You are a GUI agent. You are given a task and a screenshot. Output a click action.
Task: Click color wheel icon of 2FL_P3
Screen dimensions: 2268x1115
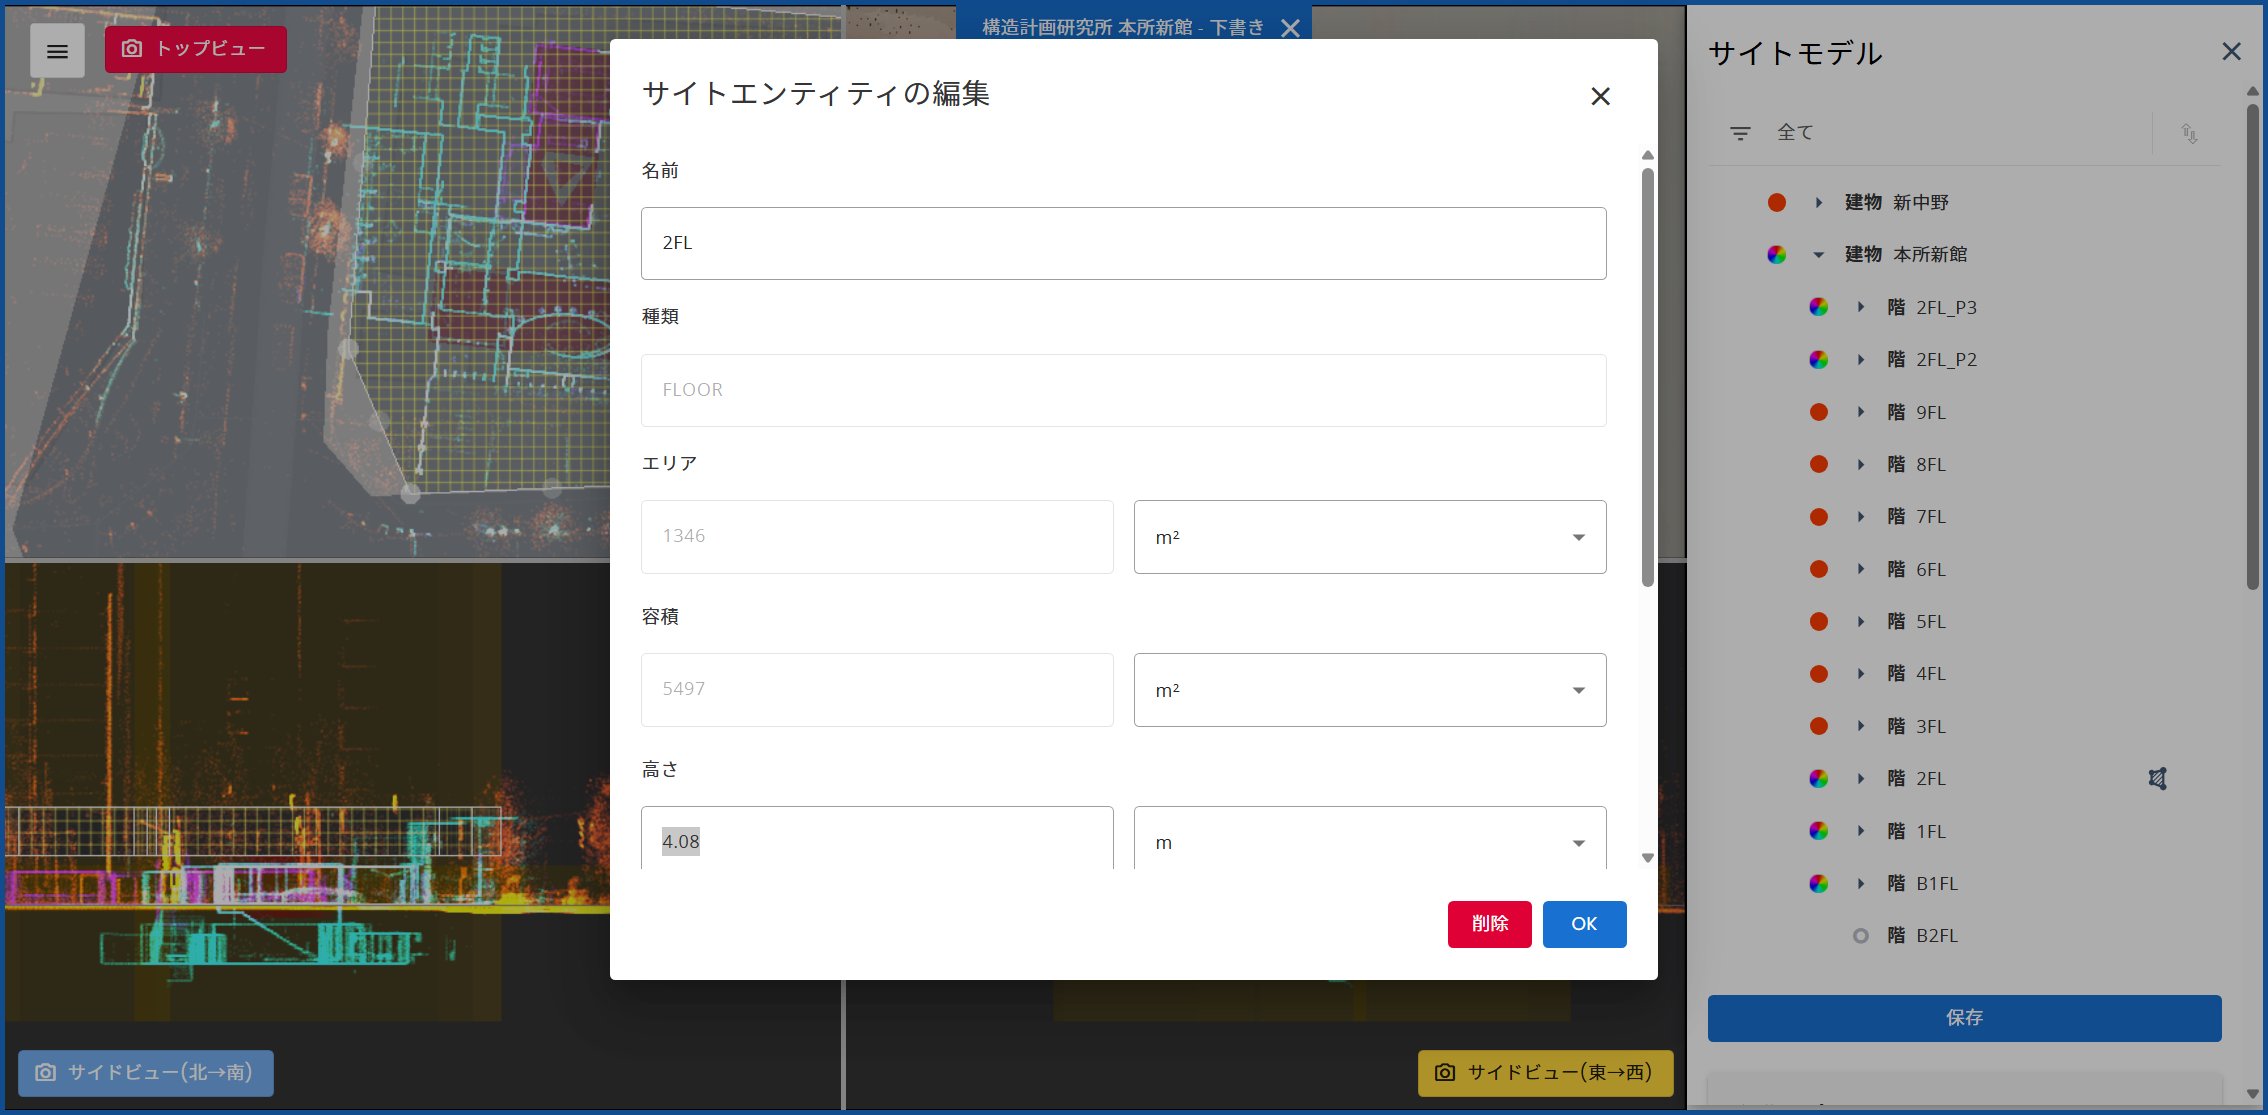tap(1819, 307)
